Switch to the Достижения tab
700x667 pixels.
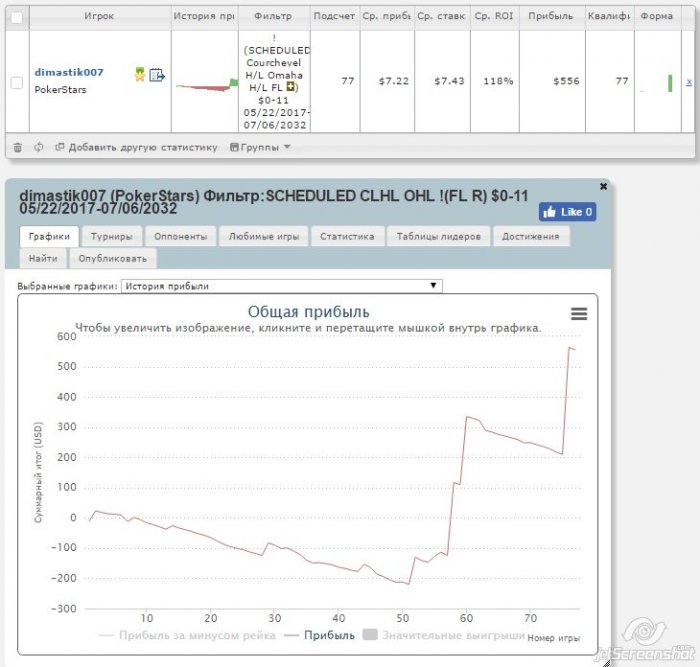(531, 236)
